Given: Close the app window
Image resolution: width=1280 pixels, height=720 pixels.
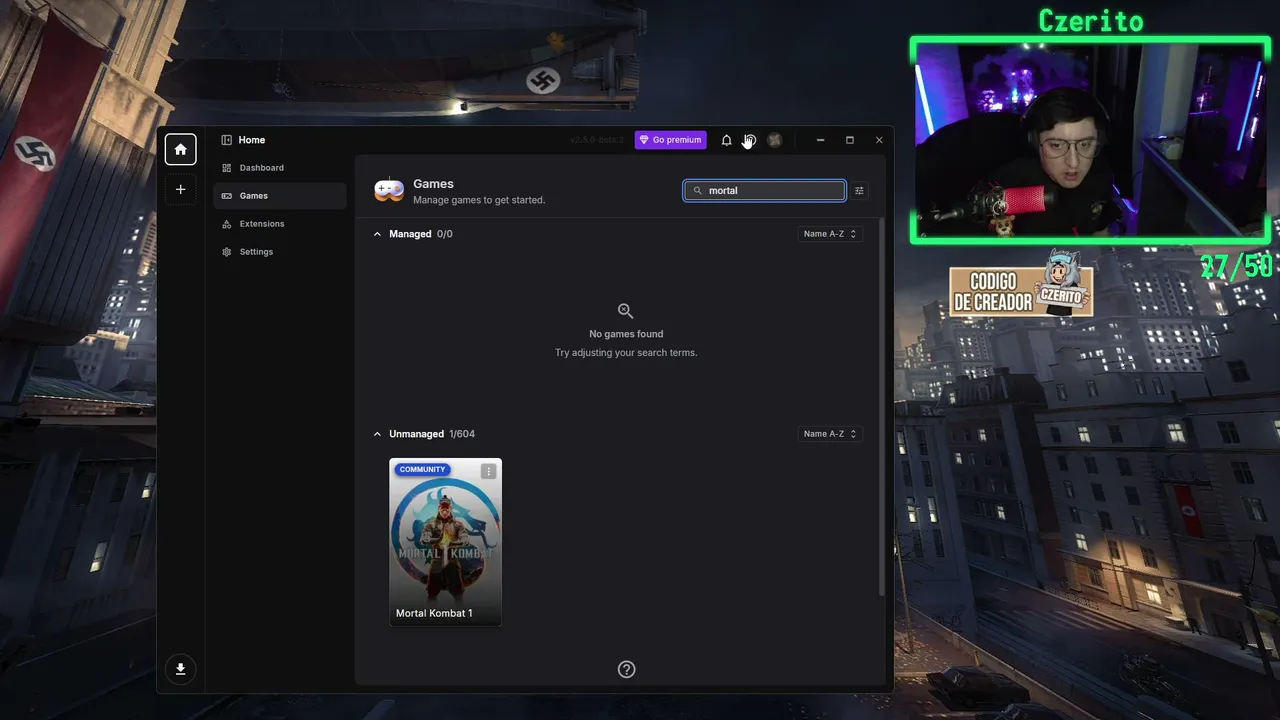Looking at the screenshot, I should coord(879,140).
